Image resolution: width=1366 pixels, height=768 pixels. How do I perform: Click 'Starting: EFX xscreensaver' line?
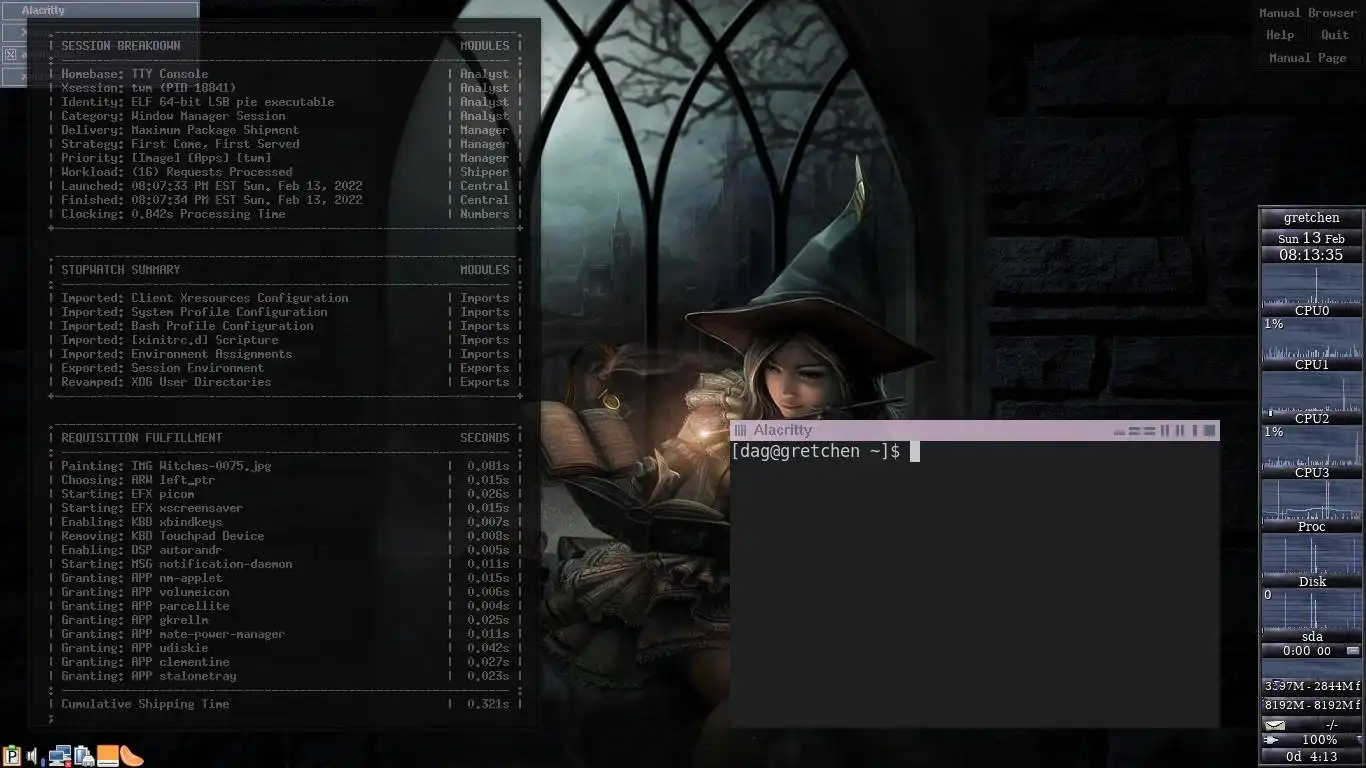[152, 508]
